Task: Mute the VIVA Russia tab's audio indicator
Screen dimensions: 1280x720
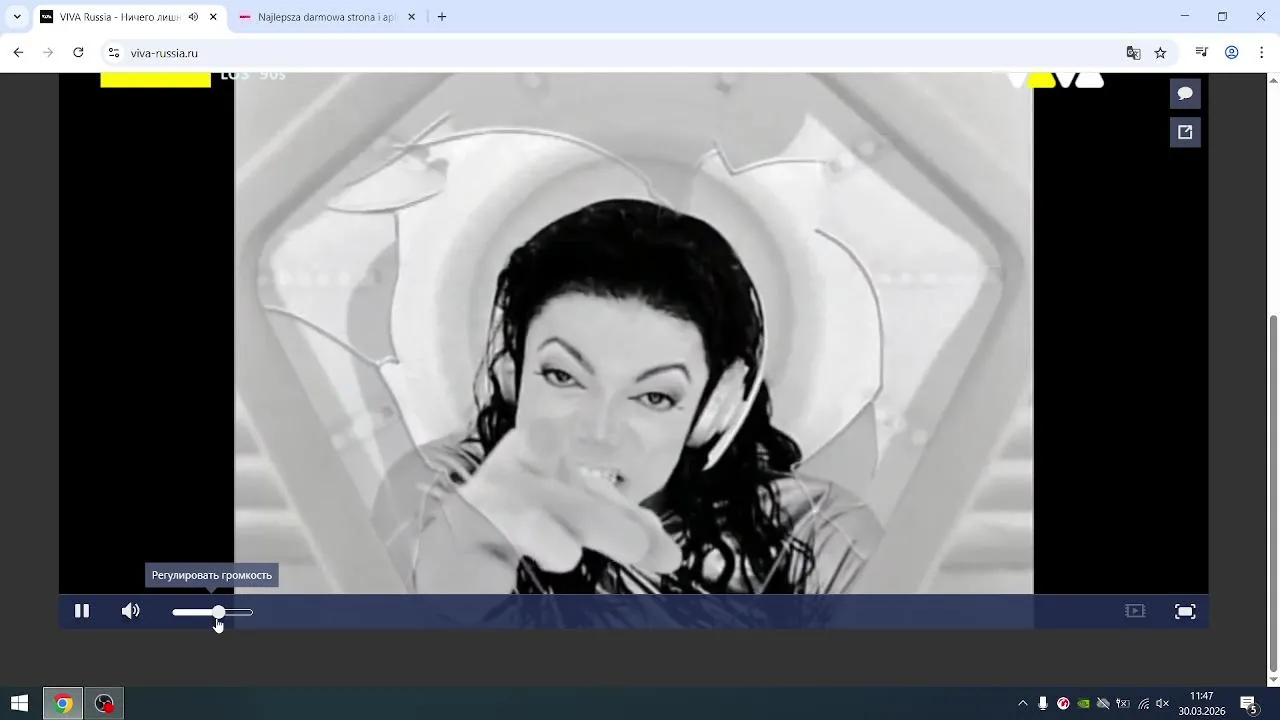Action: tap(193, 17)
